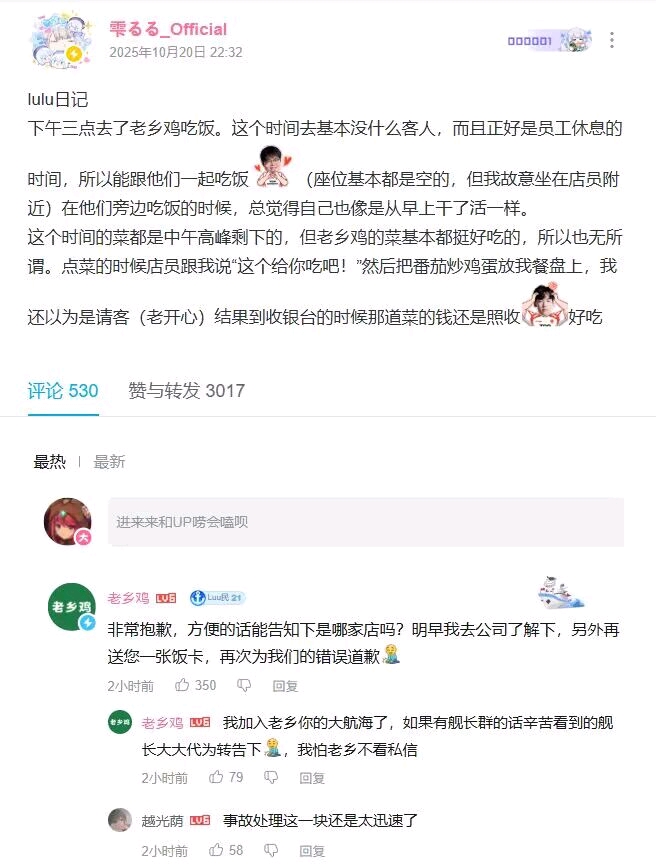Reply to the 老乡鸡 apology comment
Image resolution: width=656 pixels, height=864 pixels.
pos(285,685)
